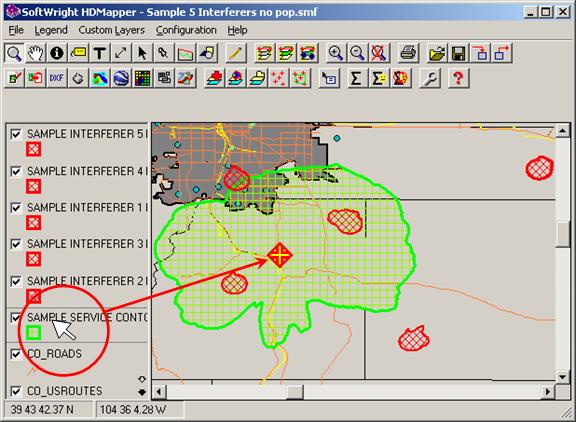This screenshot has width=576, height=422.
Task: Print the map with printer icon
Action: tap(408, 53)
